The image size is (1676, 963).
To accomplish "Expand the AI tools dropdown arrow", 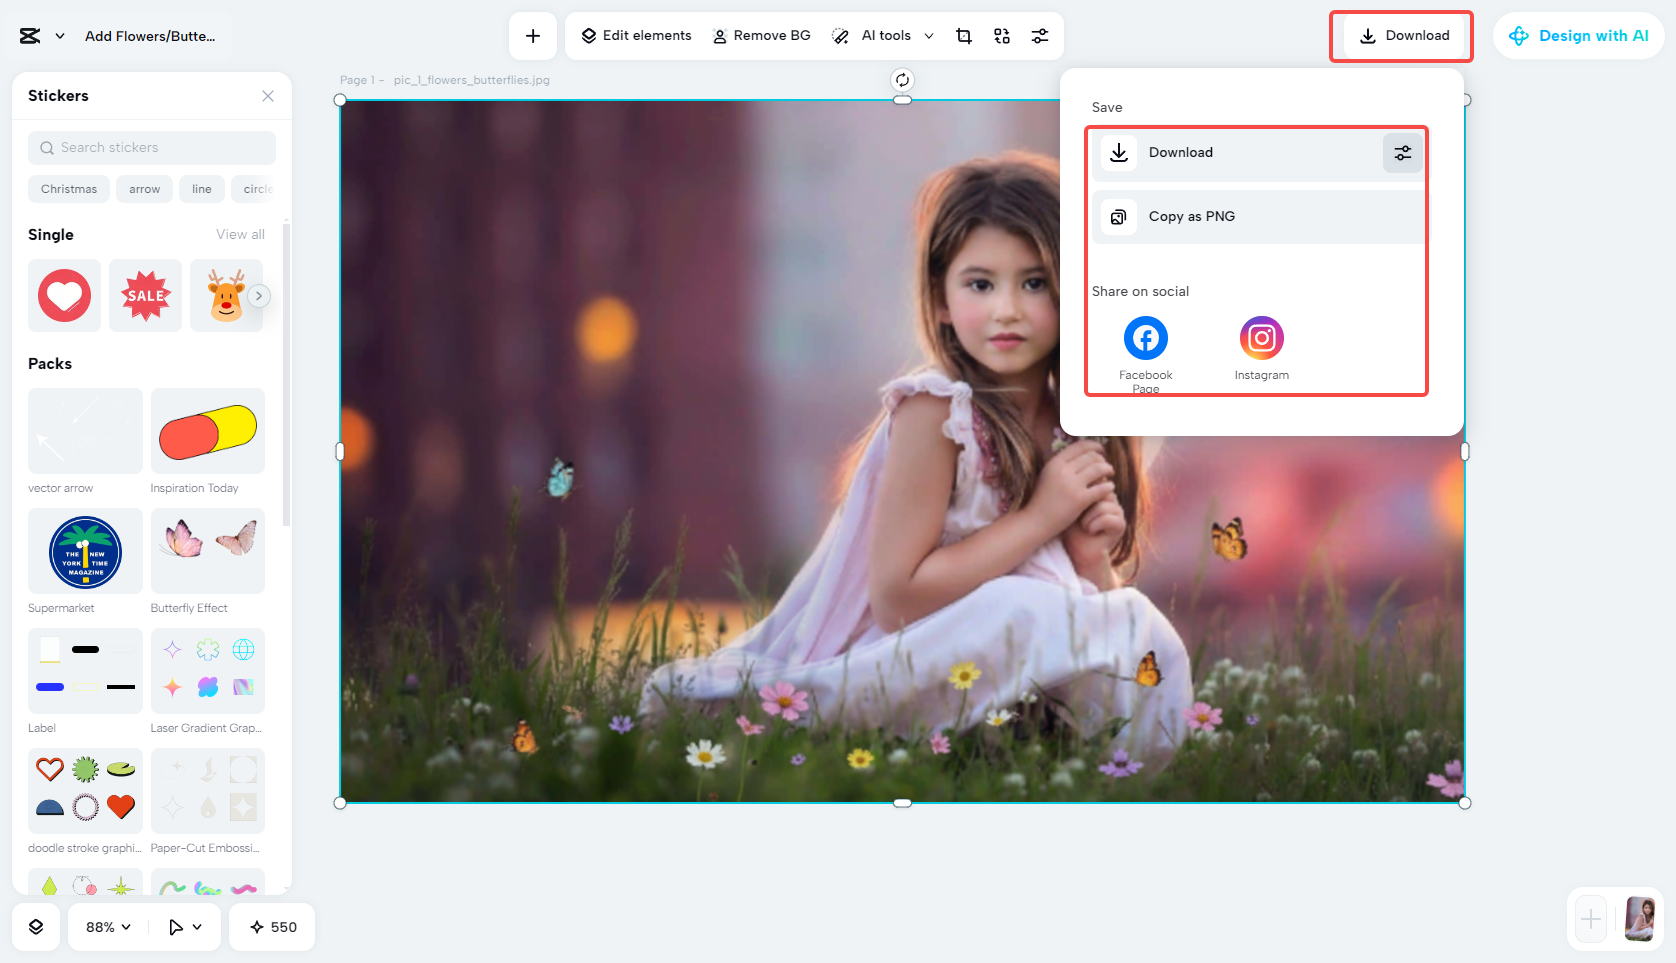I will pyautogui.click(x=929, y=36).
